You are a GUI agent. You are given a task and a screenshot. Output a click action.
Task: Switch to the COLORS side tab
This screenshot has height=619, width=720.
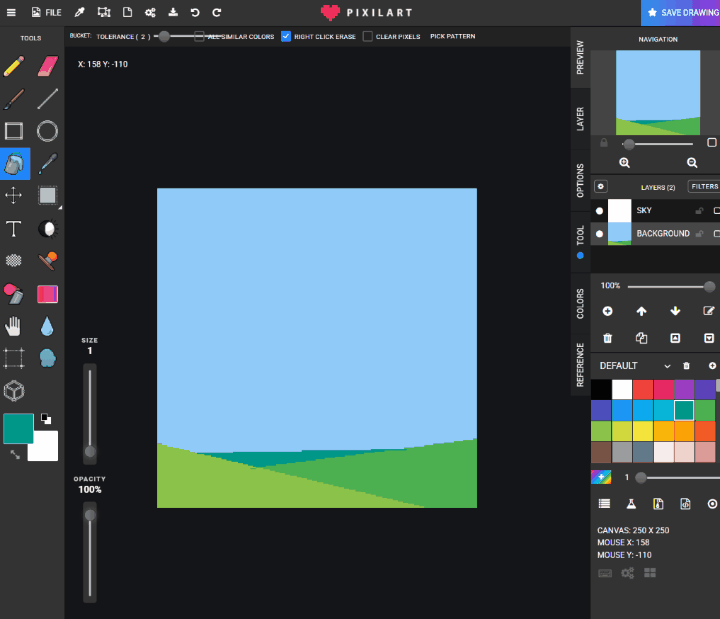click(x=580, y=304)
